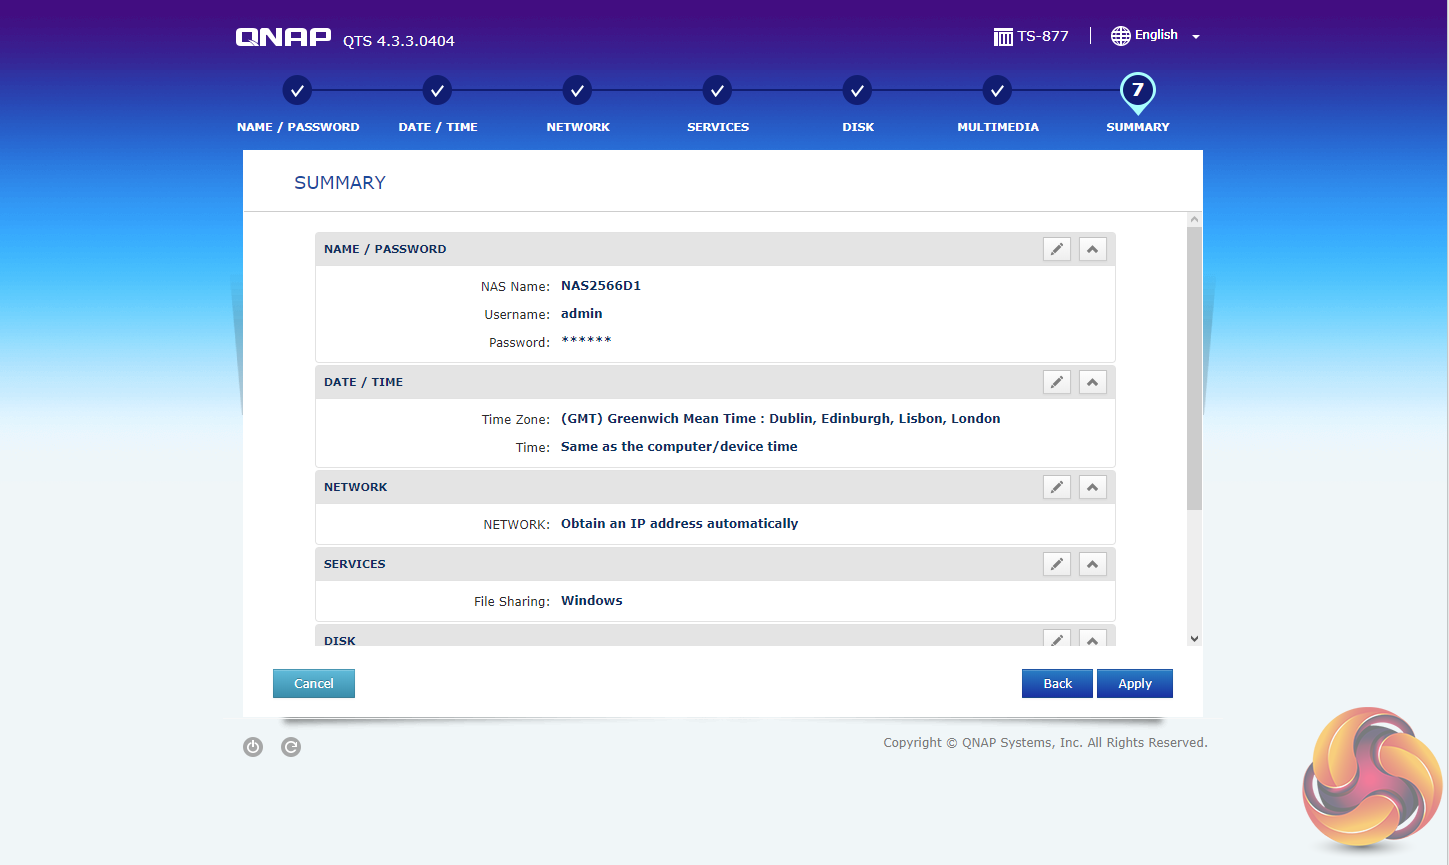1449x865 pixels.
Task: Click the restart icon below the panel
Action: [291, 747]
